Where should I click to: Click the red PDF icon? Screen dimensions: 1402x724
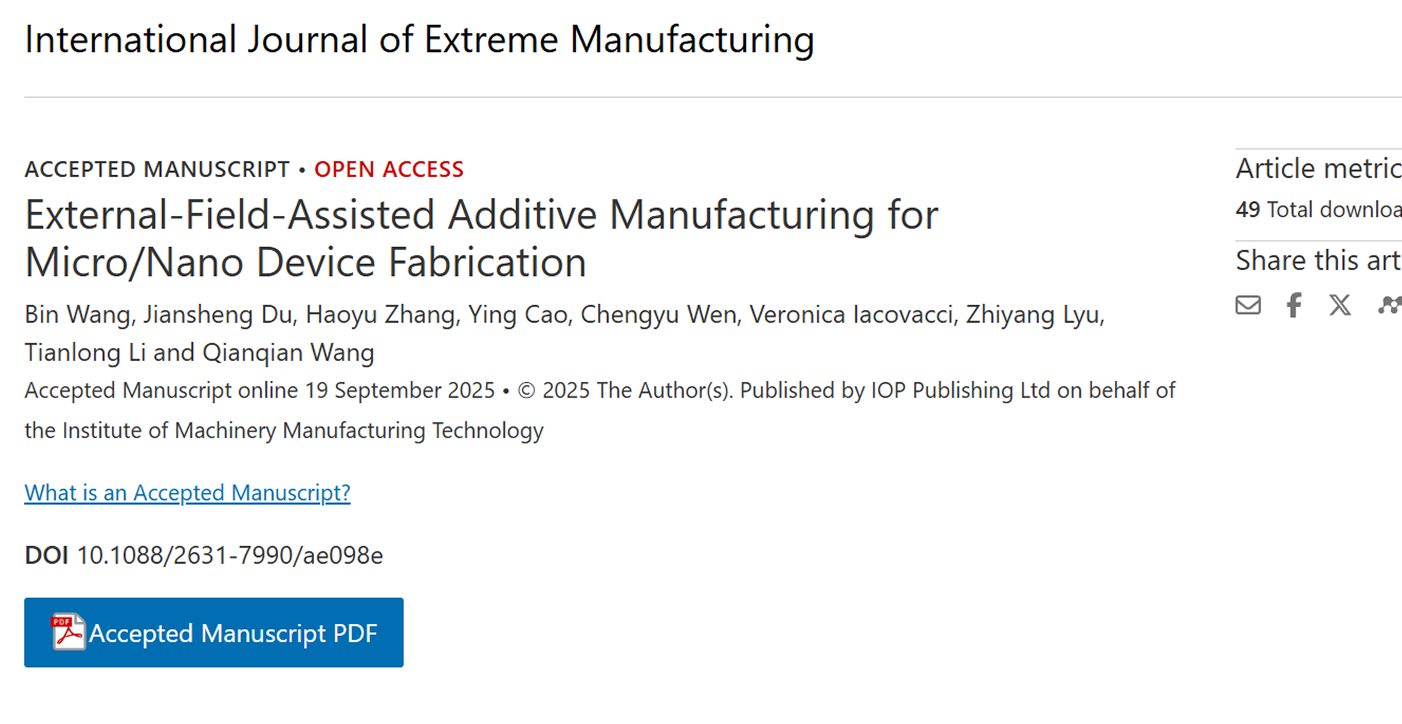pos(69,633)
